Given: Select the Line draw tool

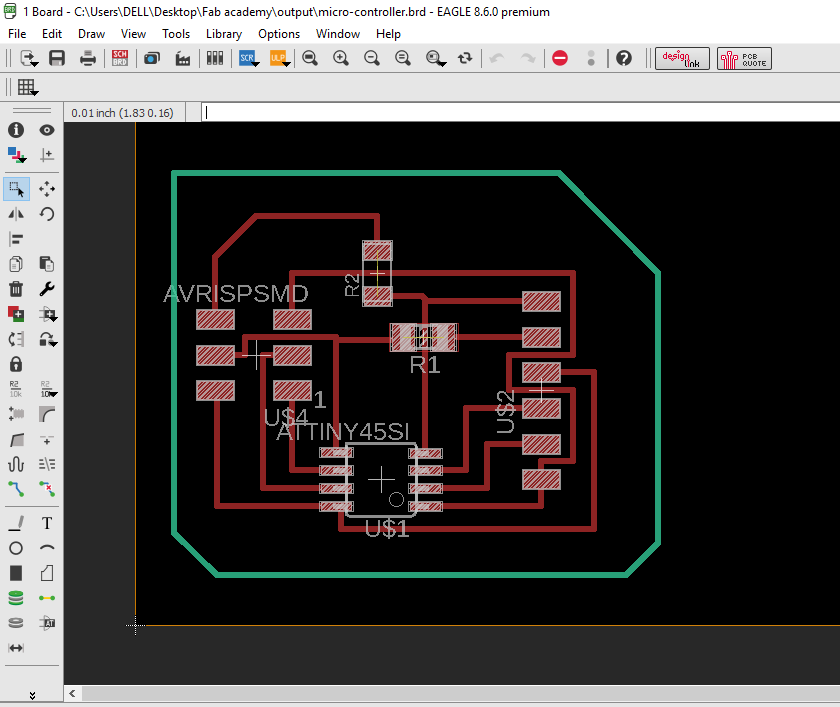Looking at the screenshot, I should tap(16, 523).
